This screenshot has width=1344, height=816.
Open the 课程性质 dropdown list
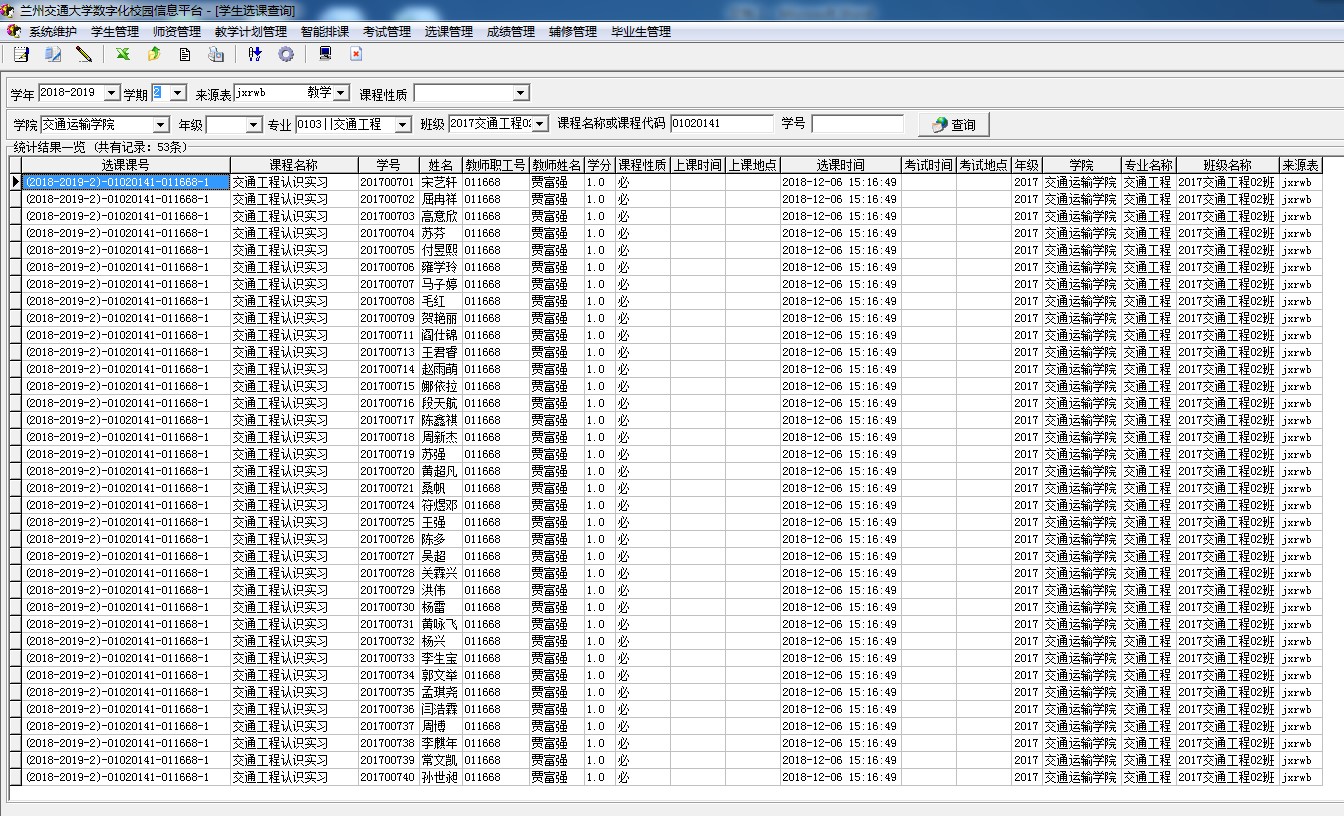520,94
